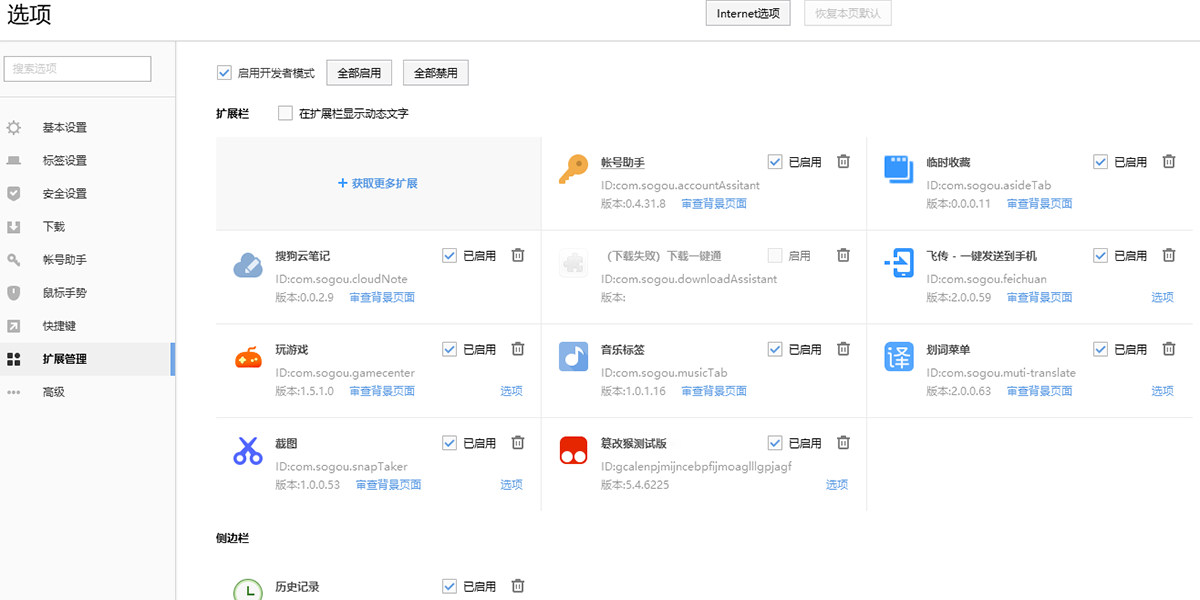Open 选项 for 玩游戏

[x=512, y=391]
